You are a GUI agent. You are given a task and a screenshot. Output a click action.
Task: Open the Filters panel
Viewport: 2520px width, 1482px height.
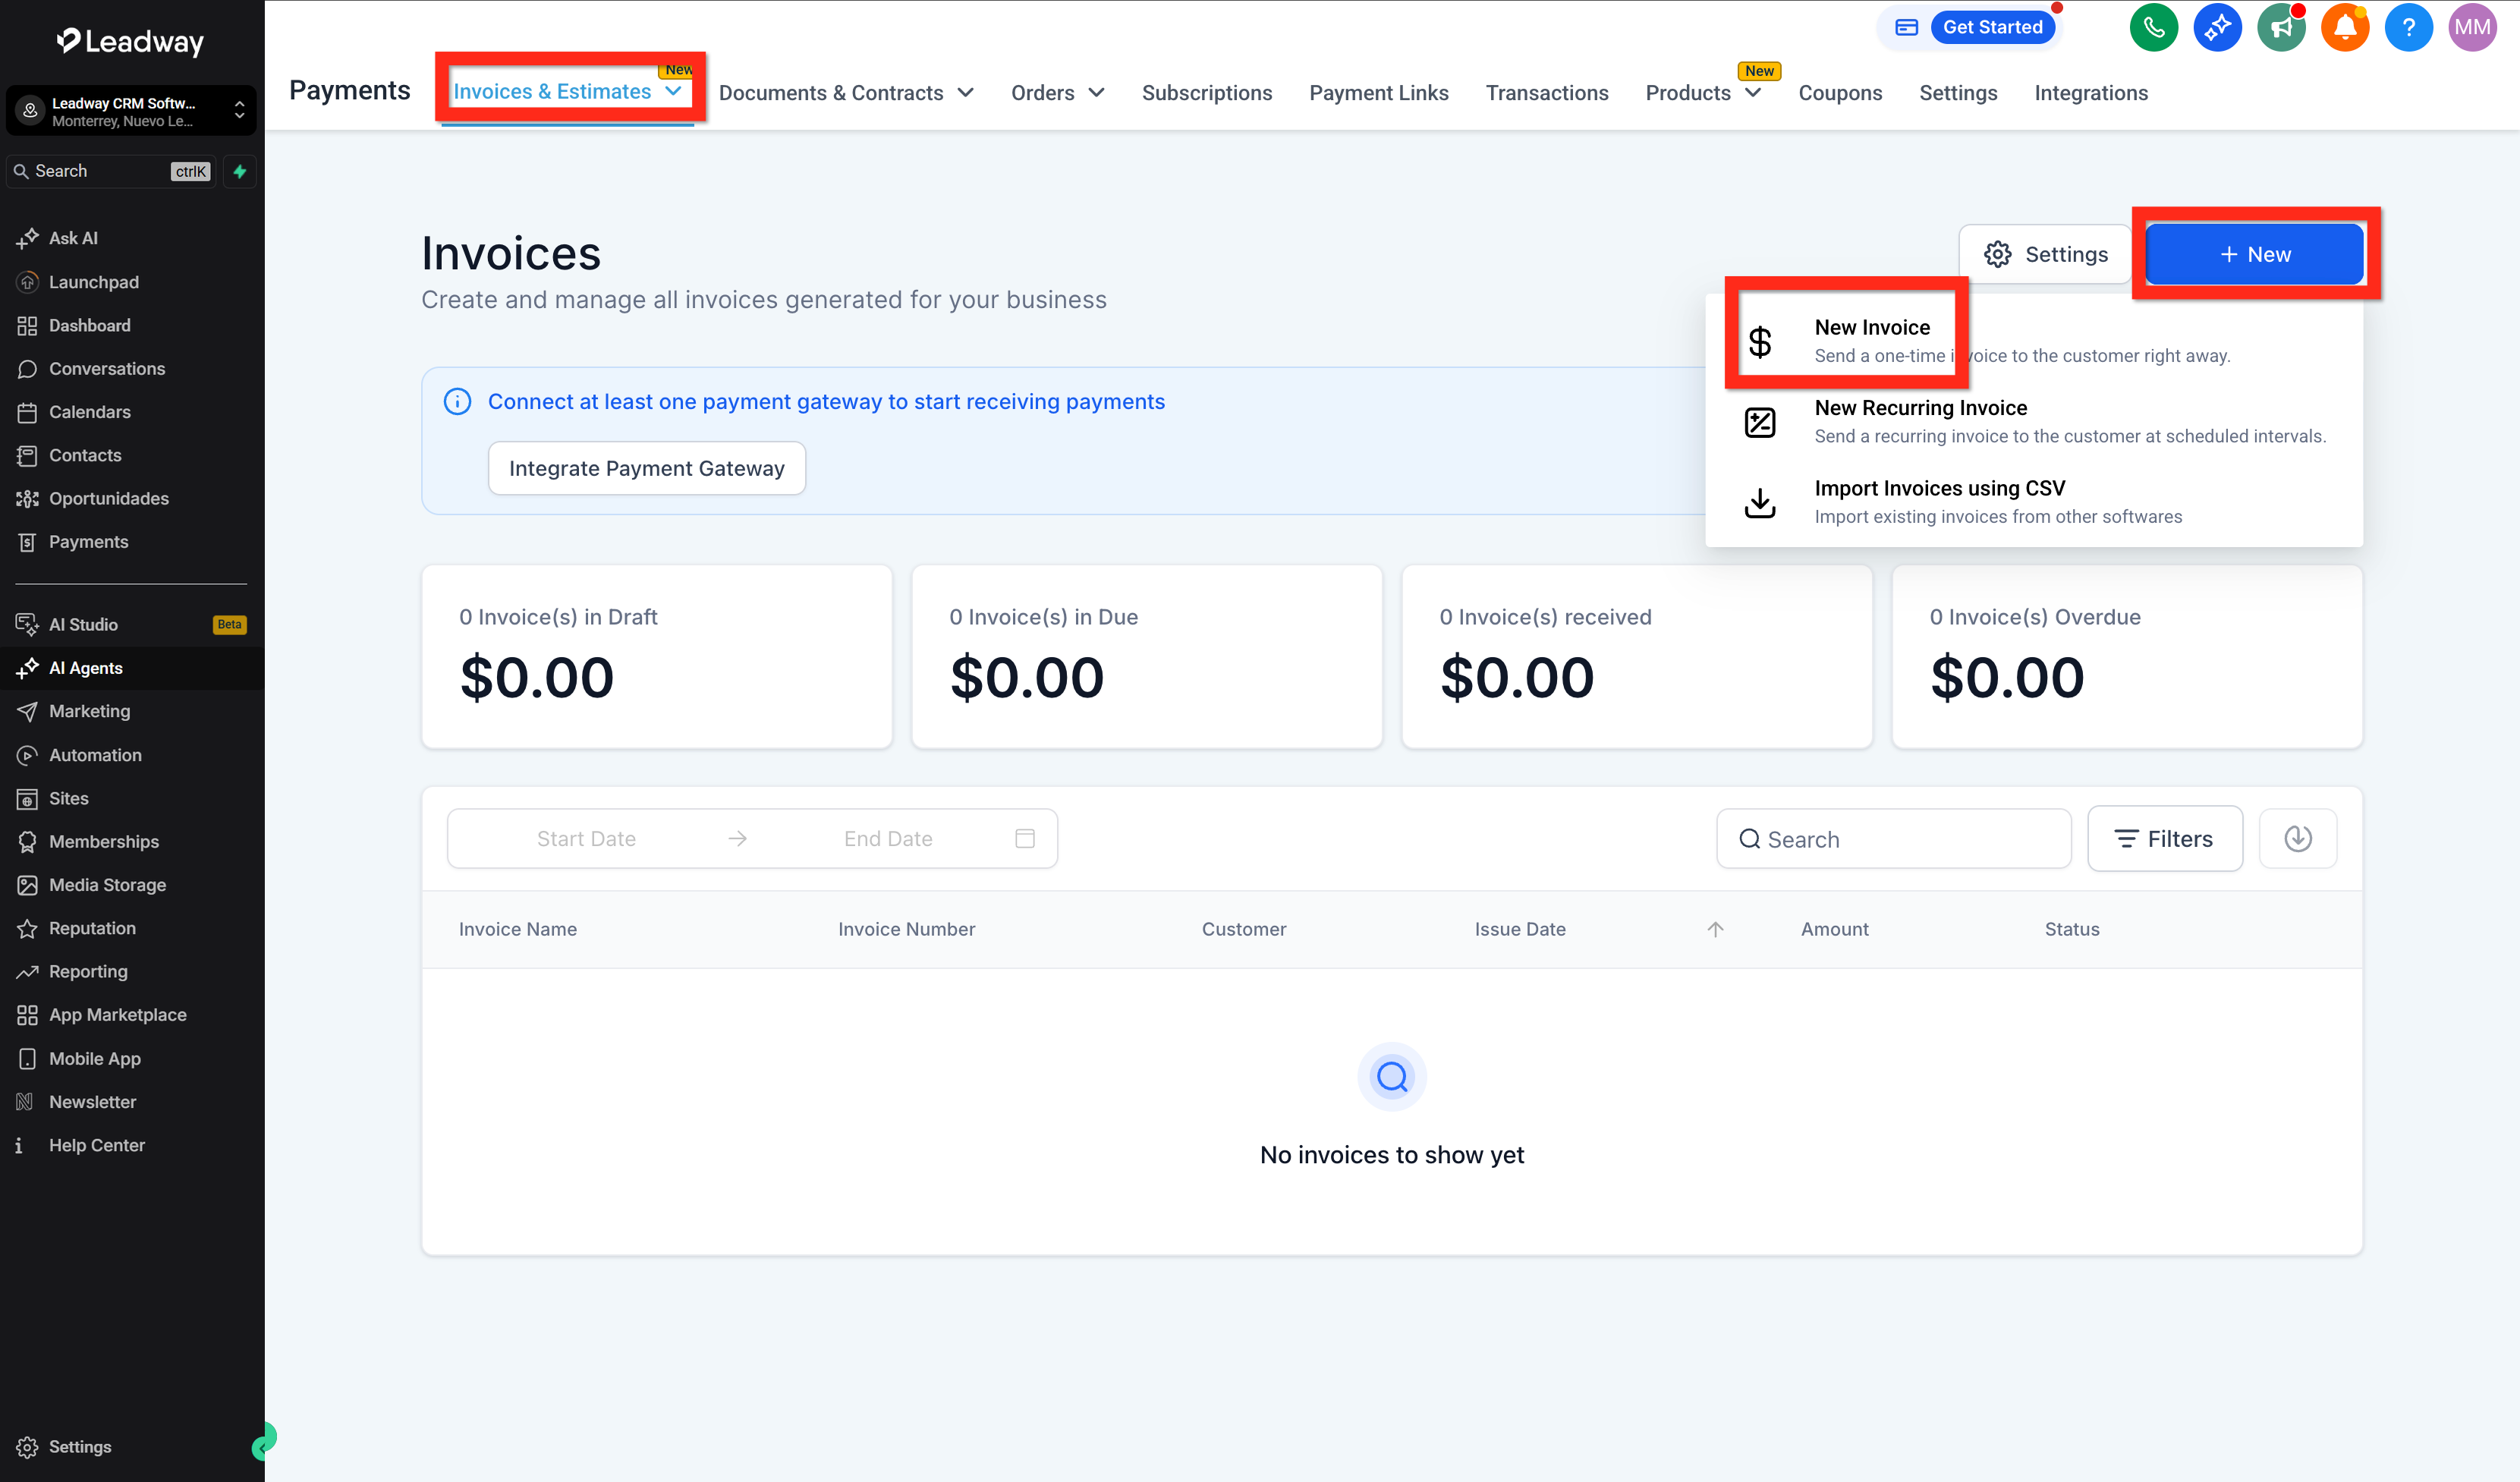click(x=2164, y=838)
